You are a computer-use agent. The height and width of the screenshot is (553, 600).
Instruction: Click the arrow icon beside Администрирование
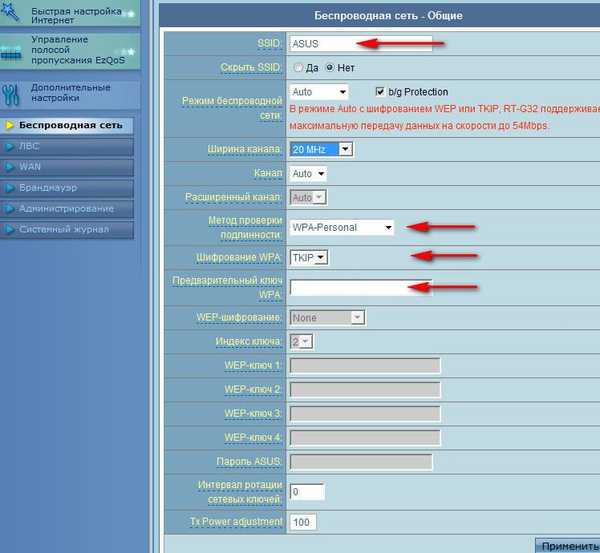point(10,209)
